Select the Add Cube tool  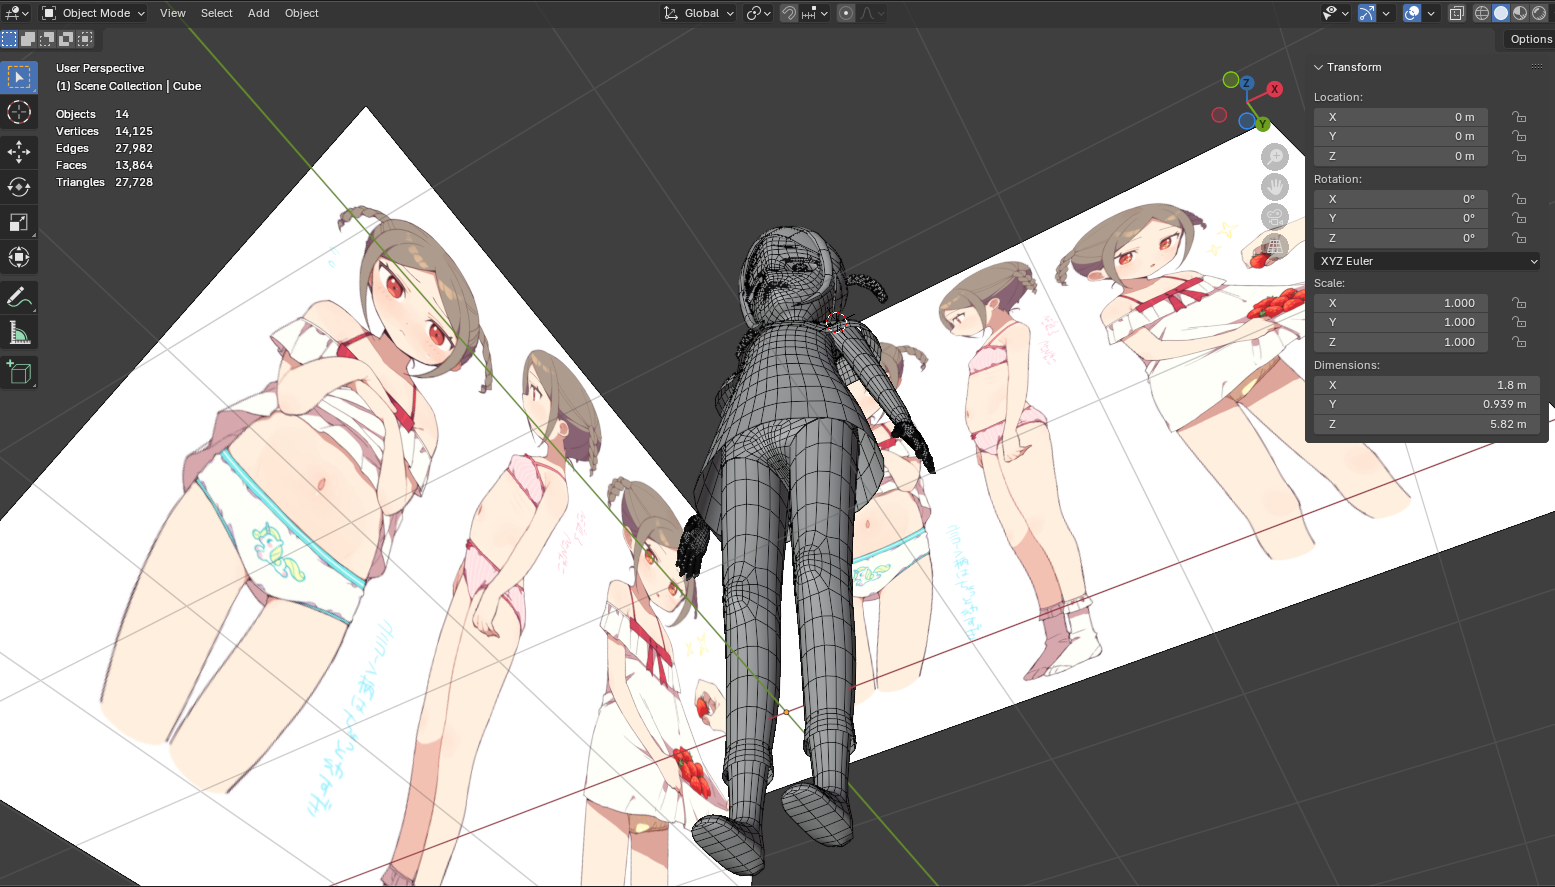coord(19,373)
